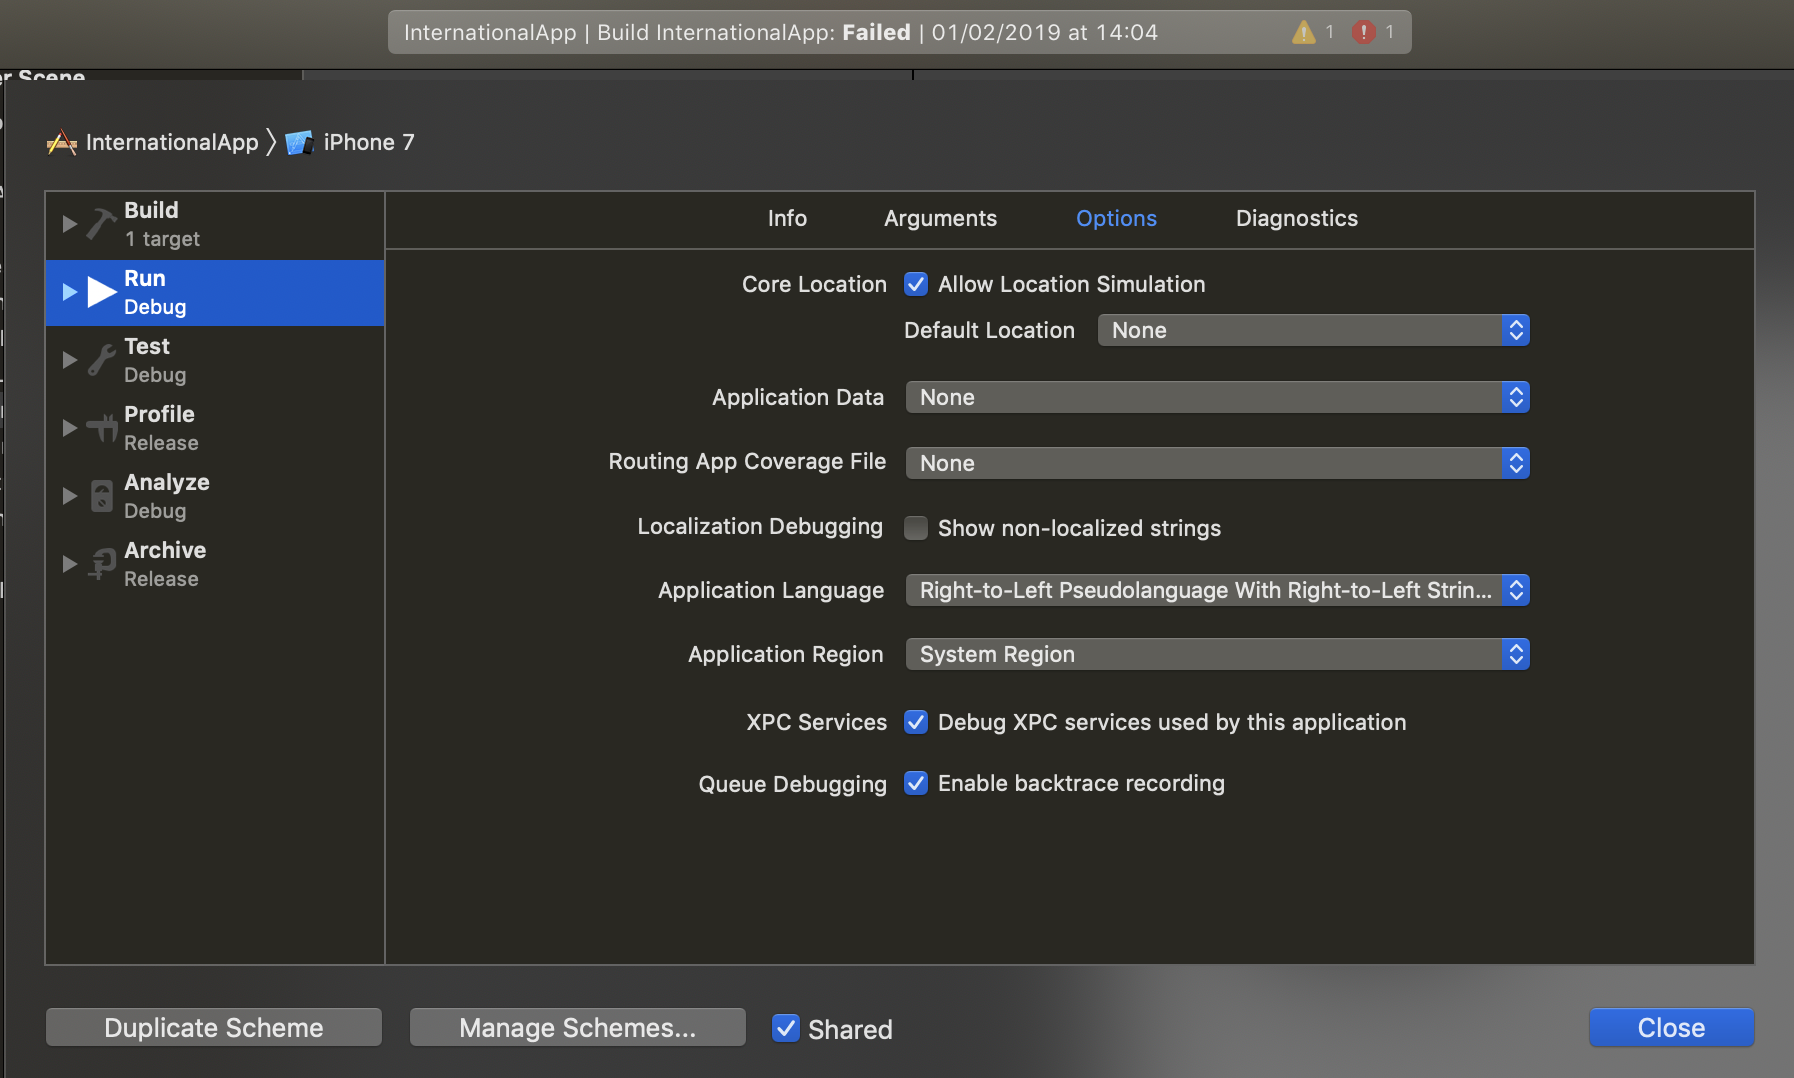Open the Application Region dropdown
This screenshot has height=1078, width=1794.
[x=1217, y=654]
